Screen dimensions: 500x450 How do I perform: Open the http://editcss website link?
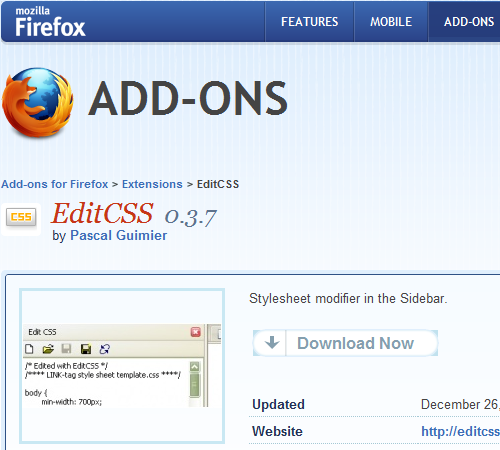point(460,431)
